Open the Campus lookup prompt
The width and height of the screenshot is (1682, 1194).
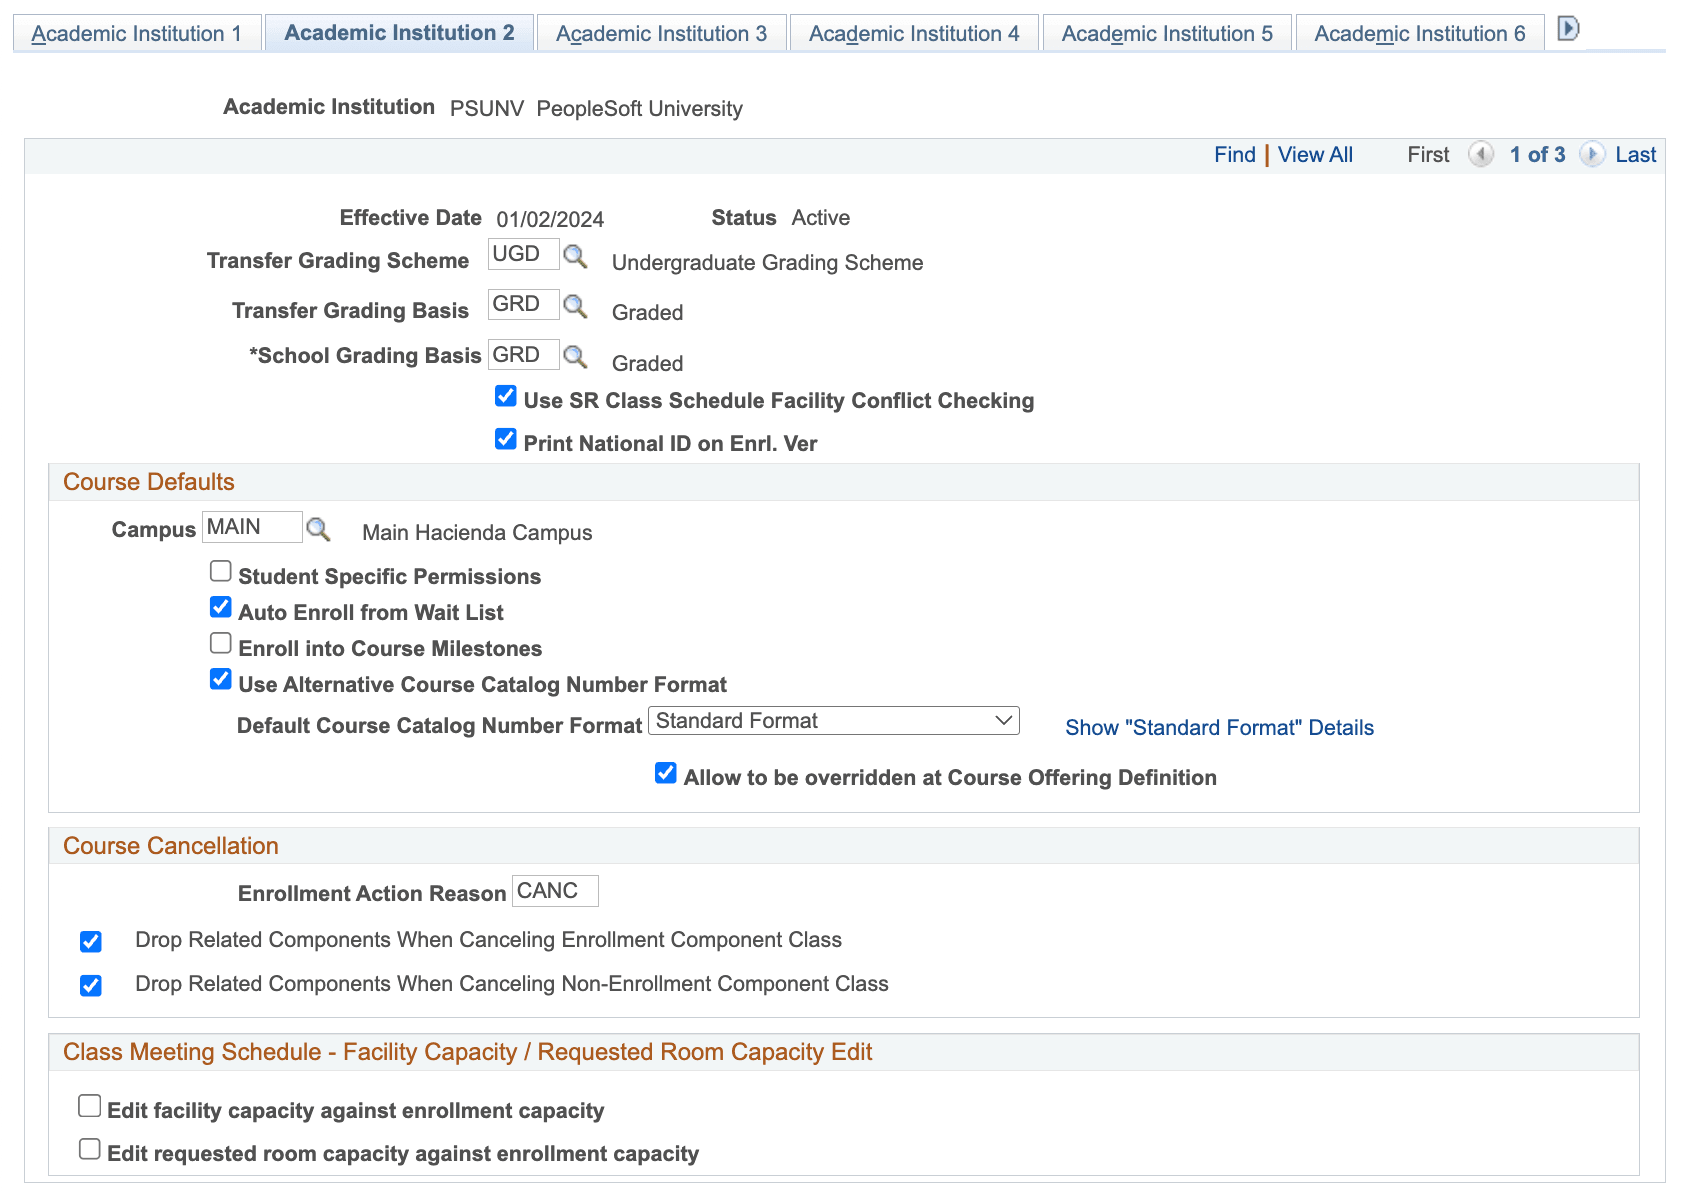[x=319, y=528]
